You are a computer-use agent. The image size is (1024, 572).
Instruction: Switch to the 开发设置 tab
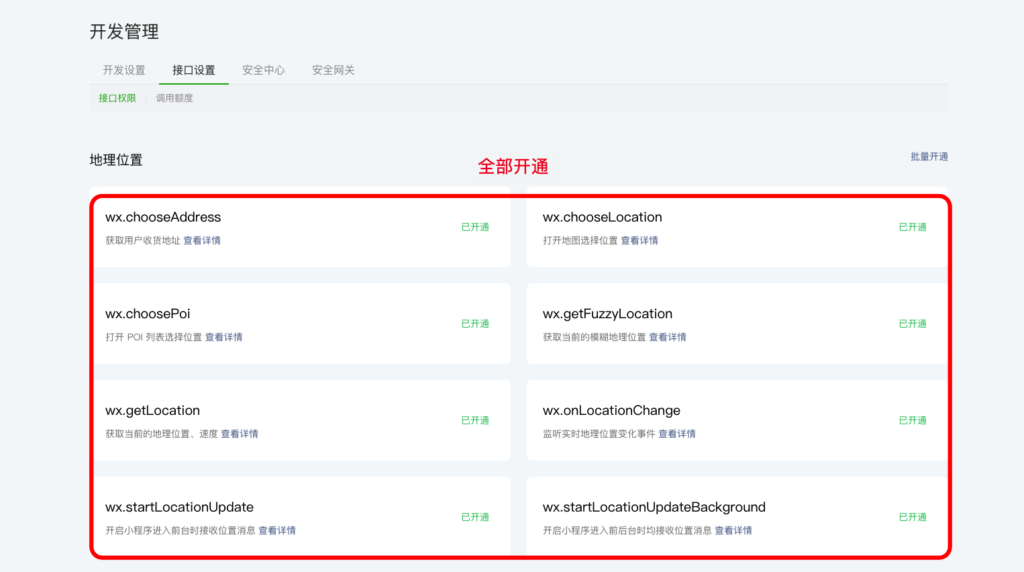point(124,70)
